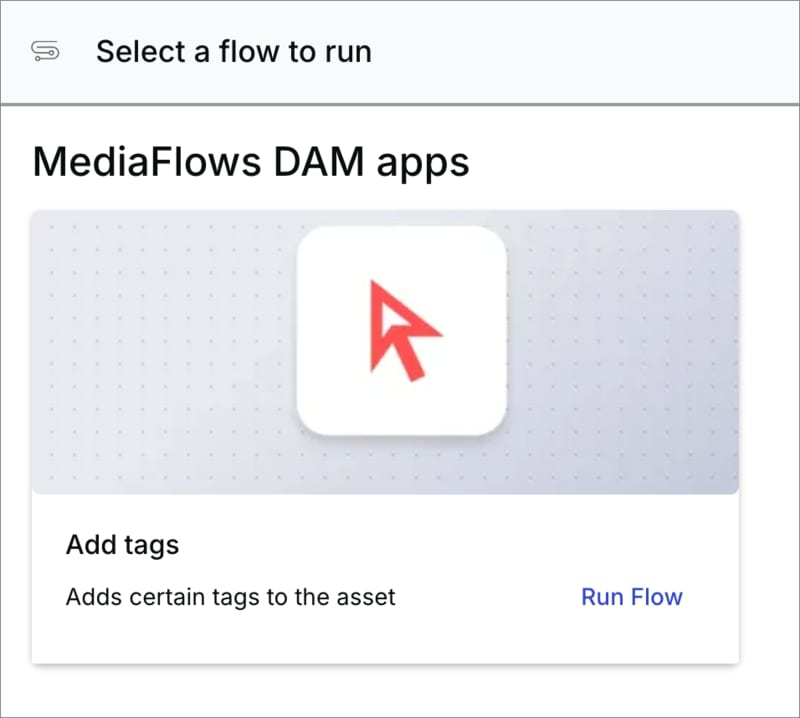Click the word 'Run' in Run Flow
Image resolution: width=800 pixels, height=718 pixels.
point(602,597)
